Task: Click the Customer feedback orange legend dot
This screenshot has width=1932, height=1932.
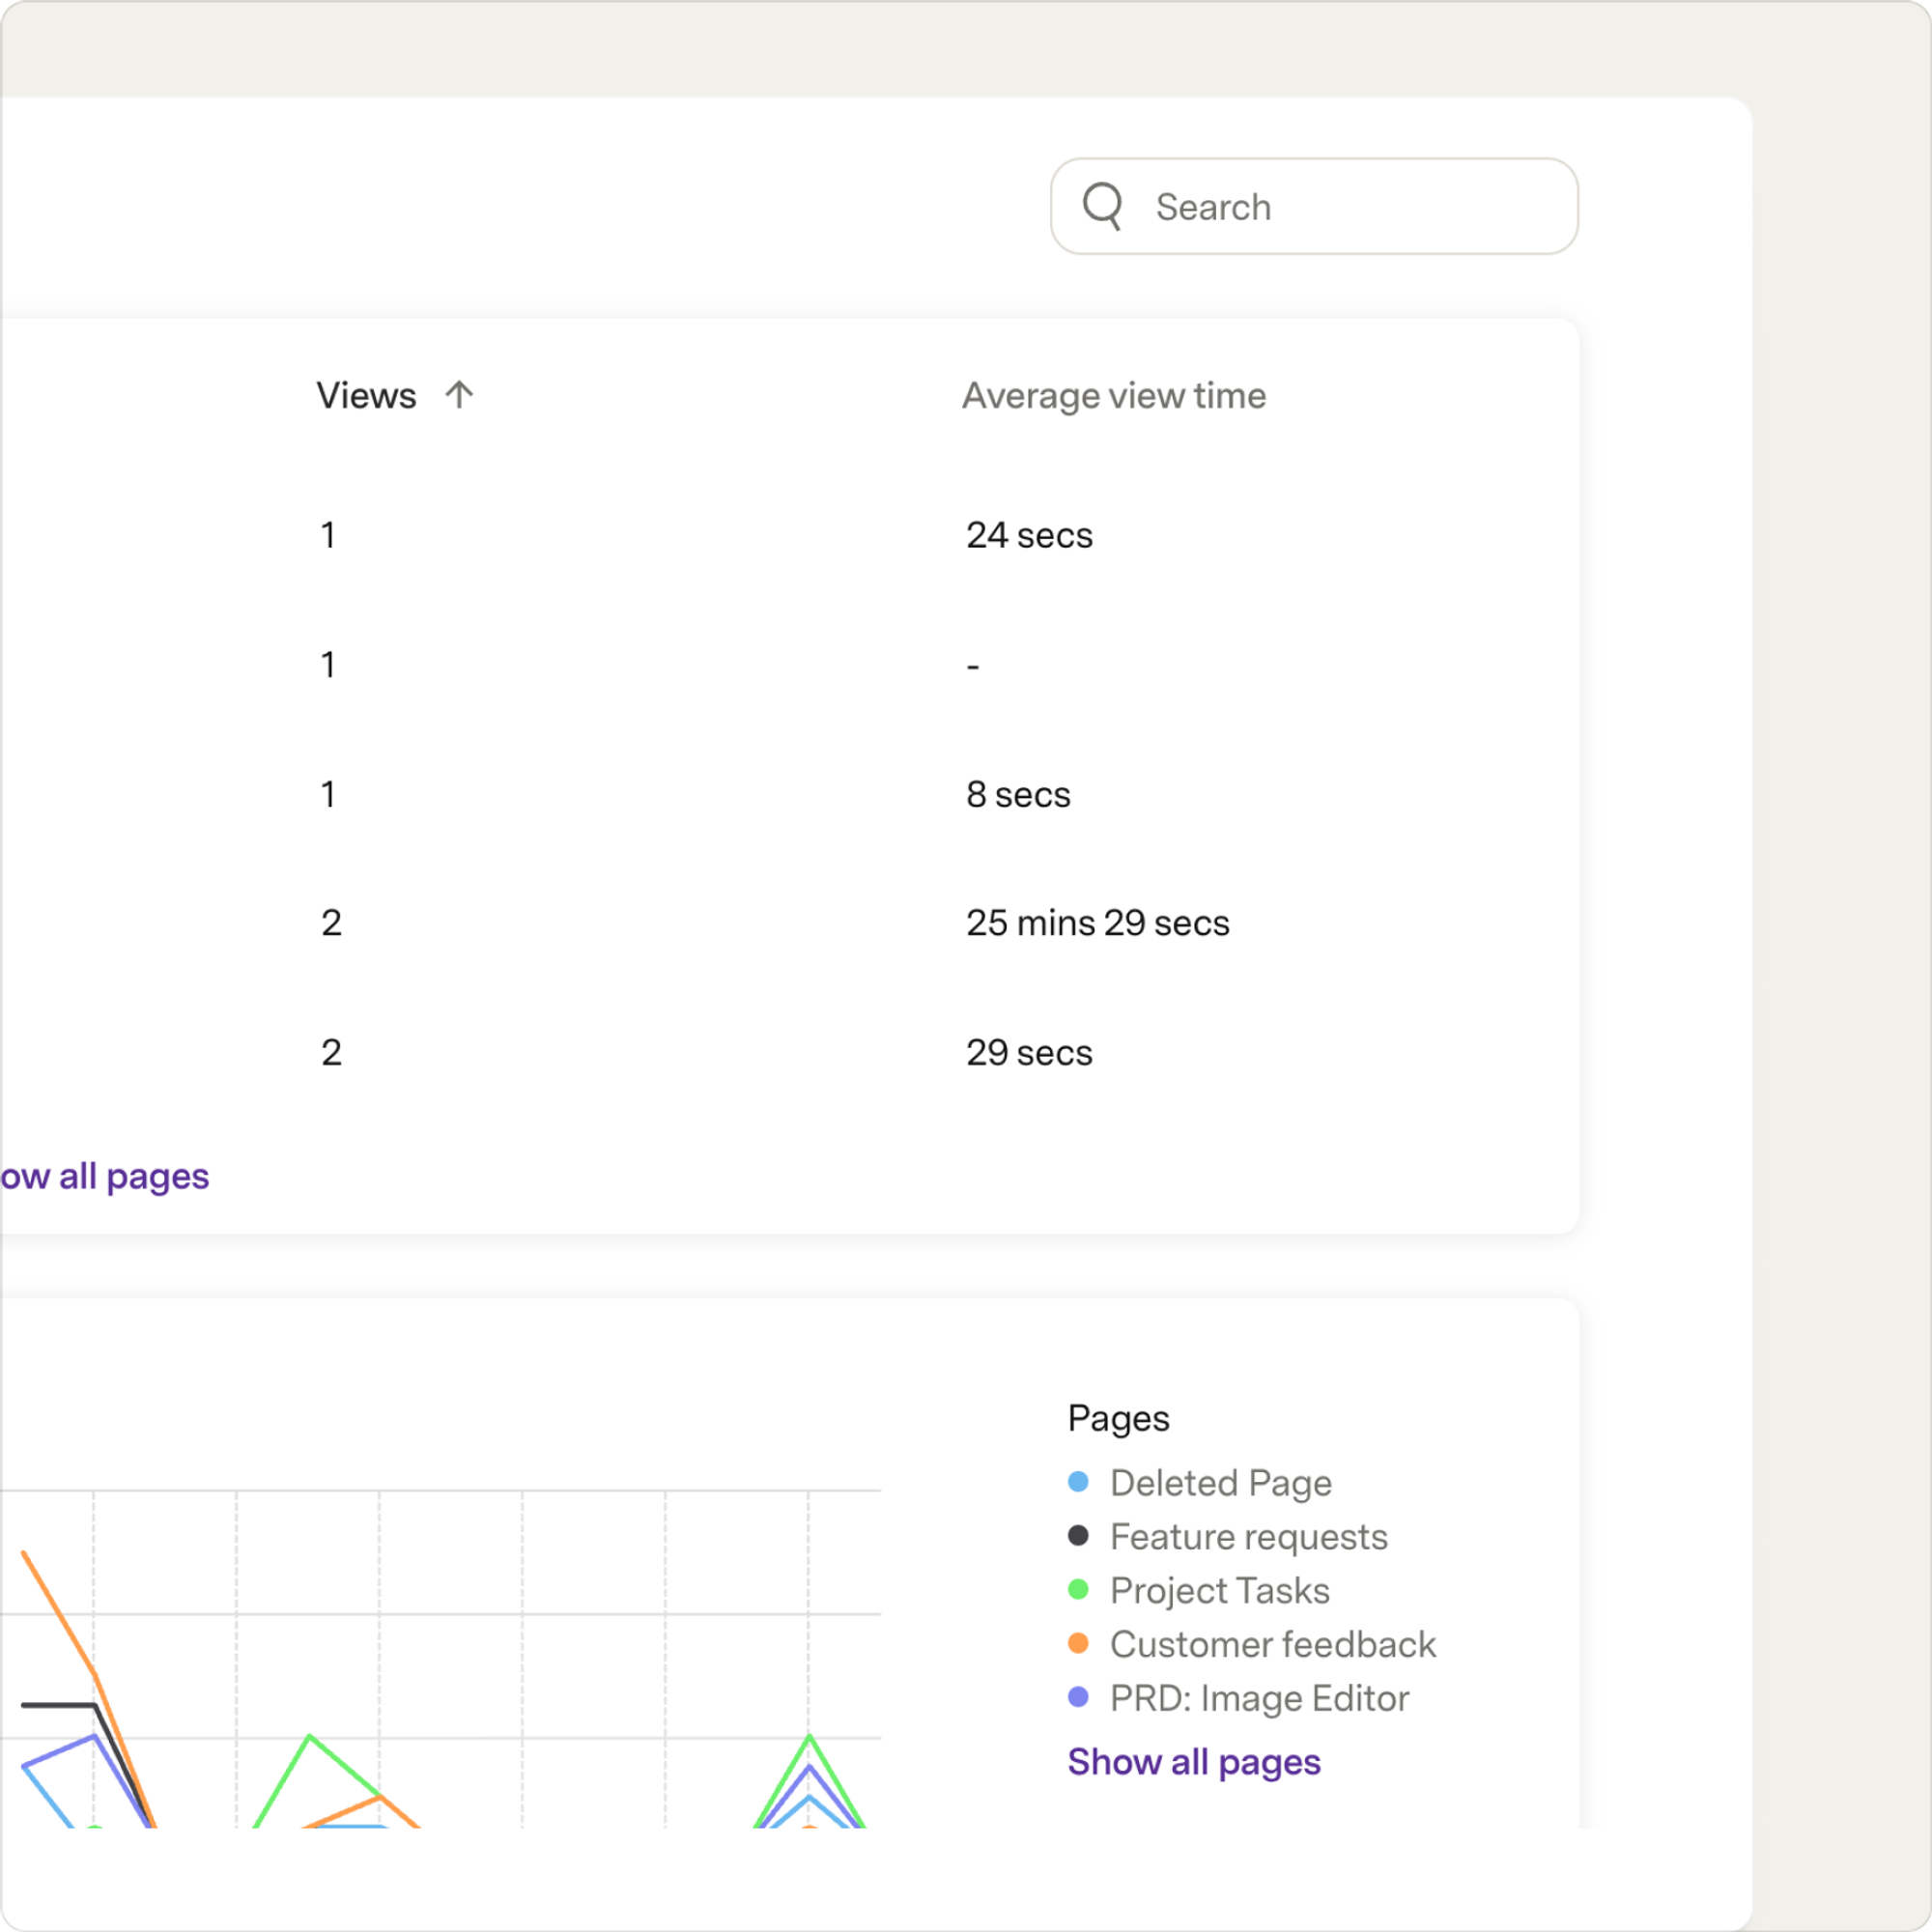Action: (x=1078, y=1644)
